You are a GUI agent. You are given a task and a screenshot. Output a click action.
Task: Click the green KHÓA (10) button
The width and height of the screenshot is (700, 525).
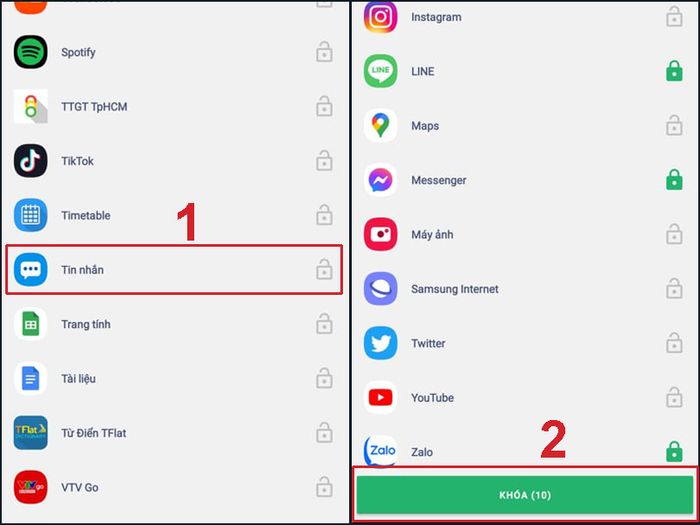(525, 495)
